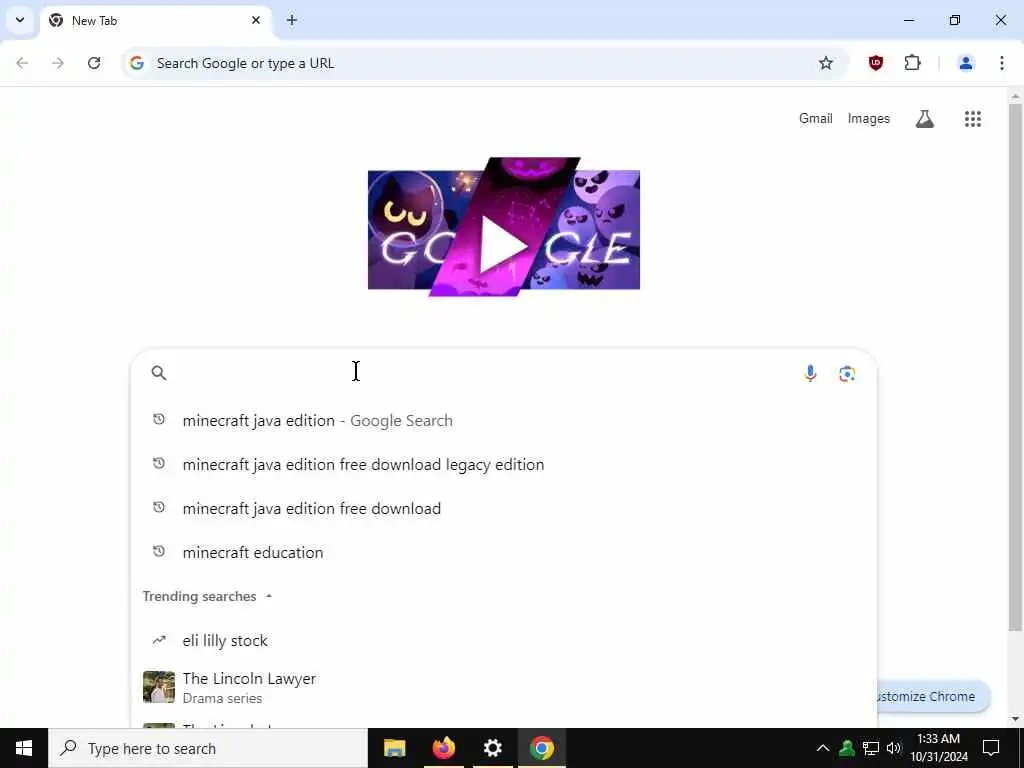
Task: Open the notification action center
Action: (x=991, y=748)
